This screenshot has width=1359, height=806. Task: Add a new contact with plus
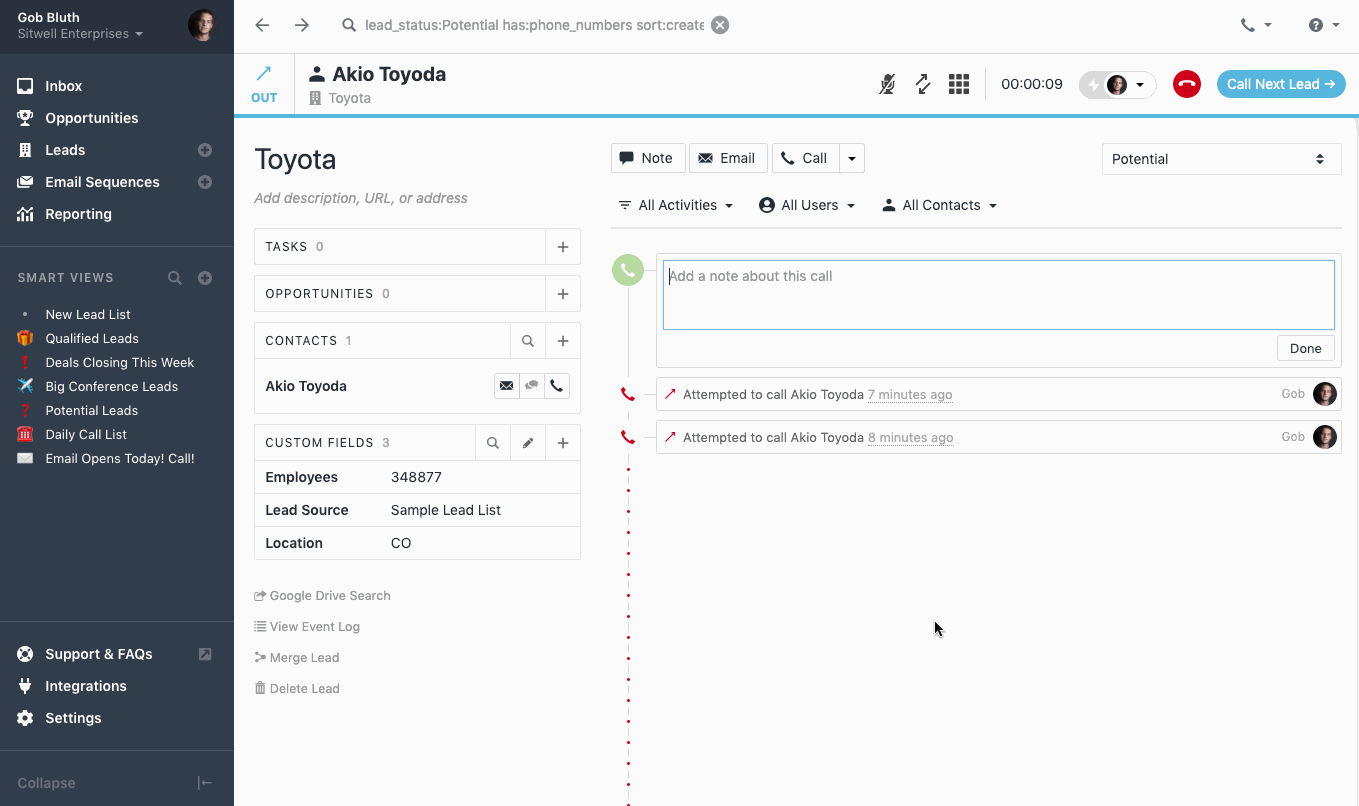tap(563, 341)
